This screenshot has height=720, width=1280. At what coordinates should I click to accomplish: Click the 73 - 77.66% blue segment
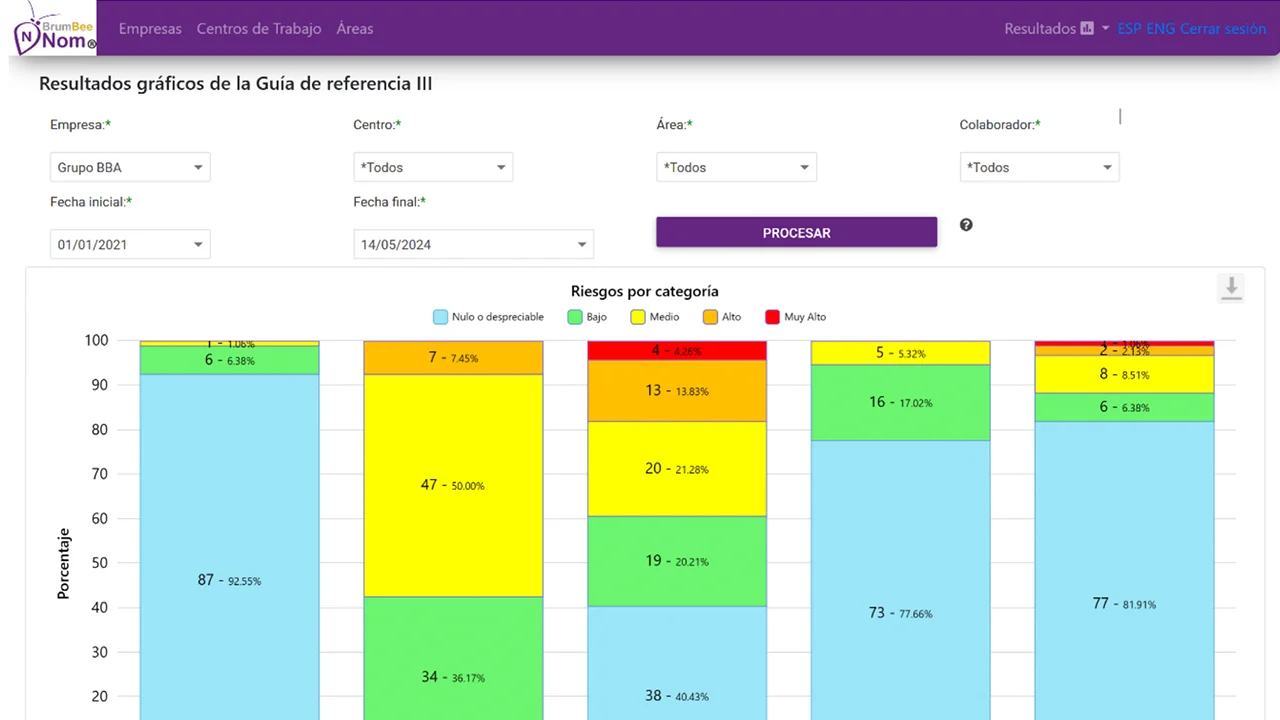pyautogui.click(x=900, y=580)
